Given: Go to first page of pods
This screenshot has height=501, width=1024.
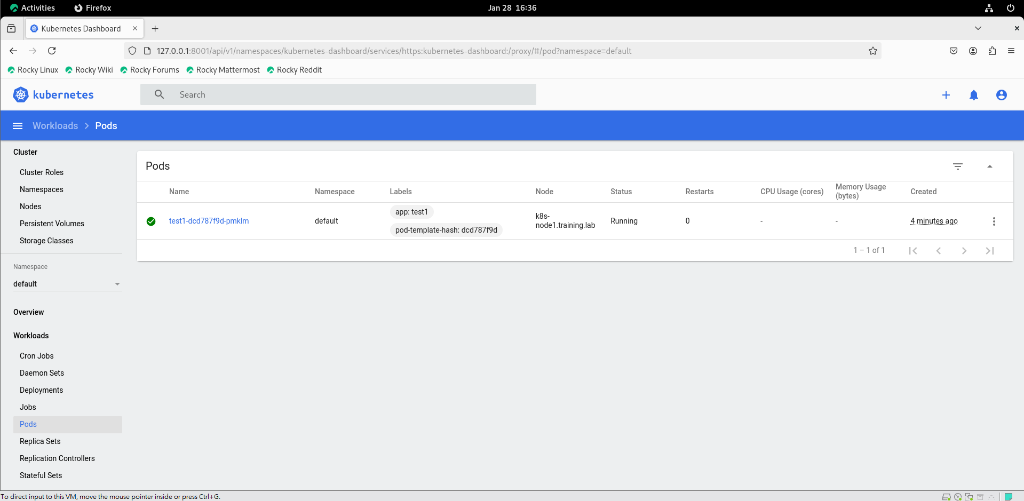Looking at the screenshot, I should click(x=913, y=251).
